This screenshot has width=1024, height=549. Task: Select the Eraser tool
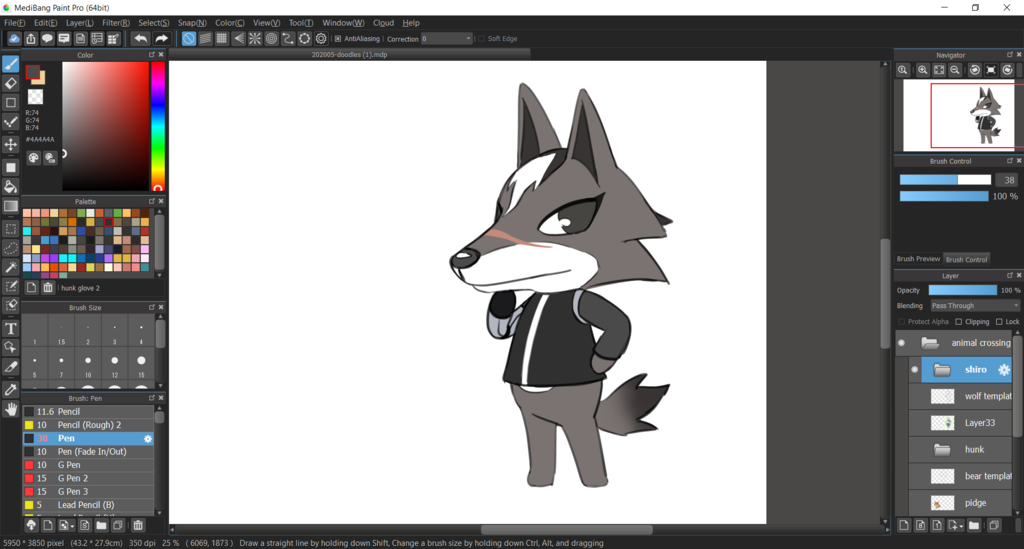[11, 83]
